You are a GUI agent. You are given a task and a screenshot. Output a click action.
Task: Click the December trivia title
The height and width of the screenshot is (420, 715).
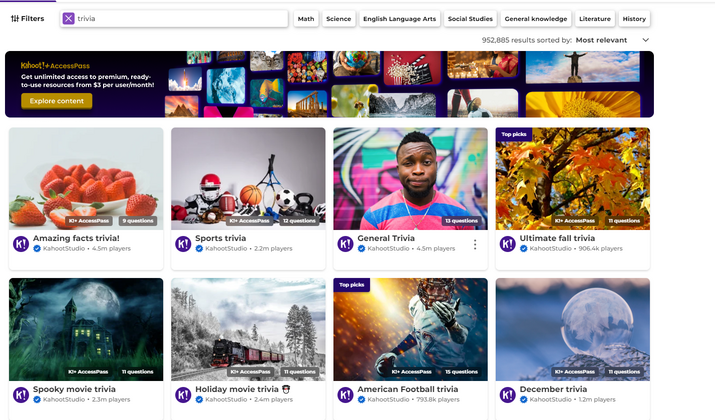[x=553, y=389]
